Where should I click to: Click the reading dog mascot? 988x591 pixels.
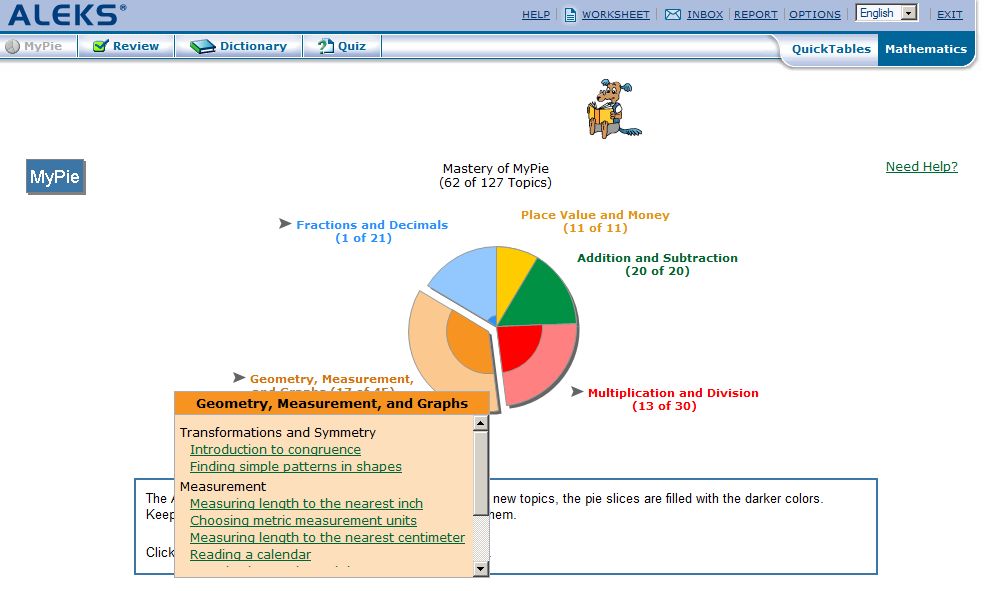click(612, 108)
